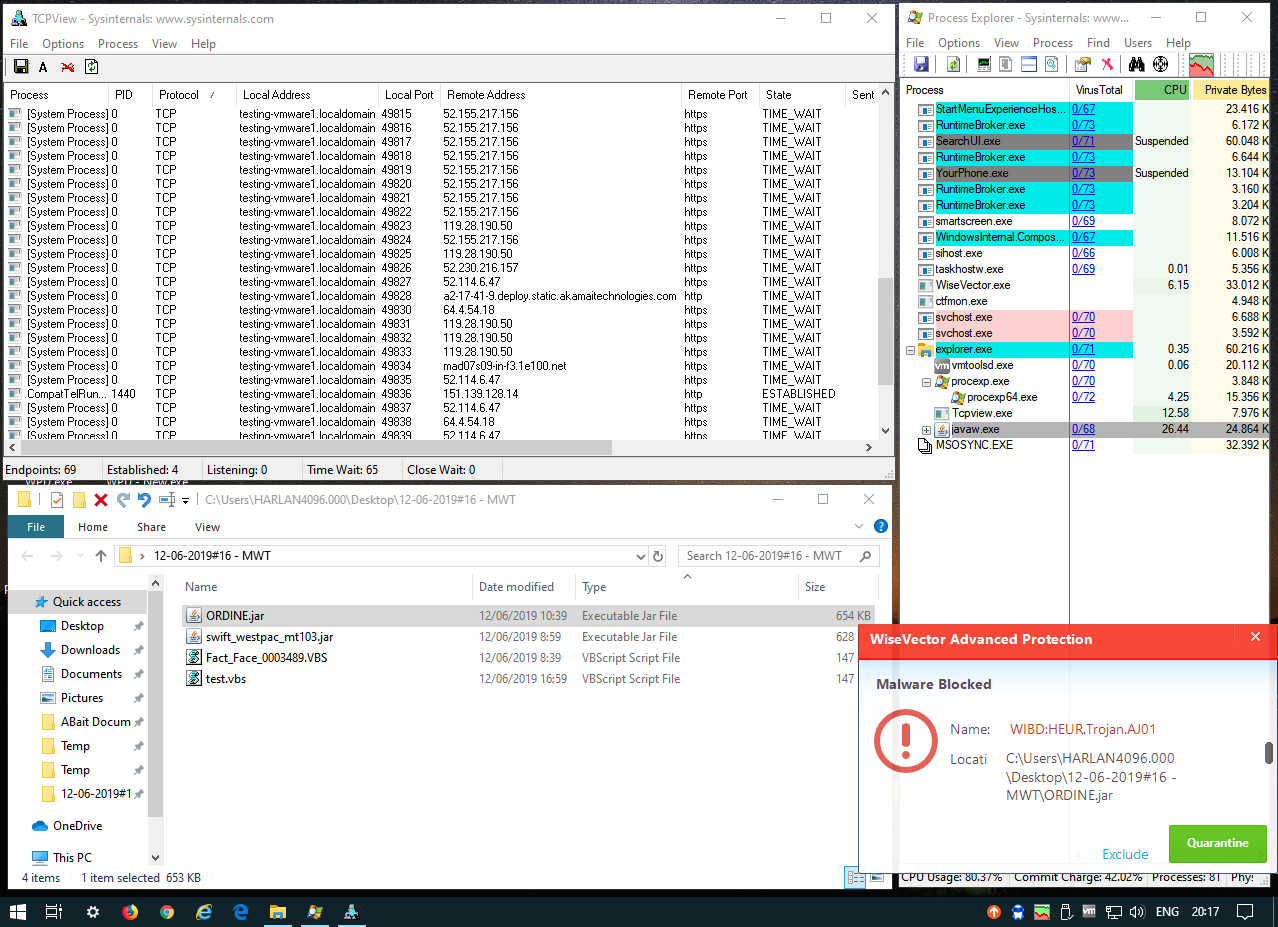
Task: Click the Properties checkmark icon in title bar
Action: (x=57, y=500)
